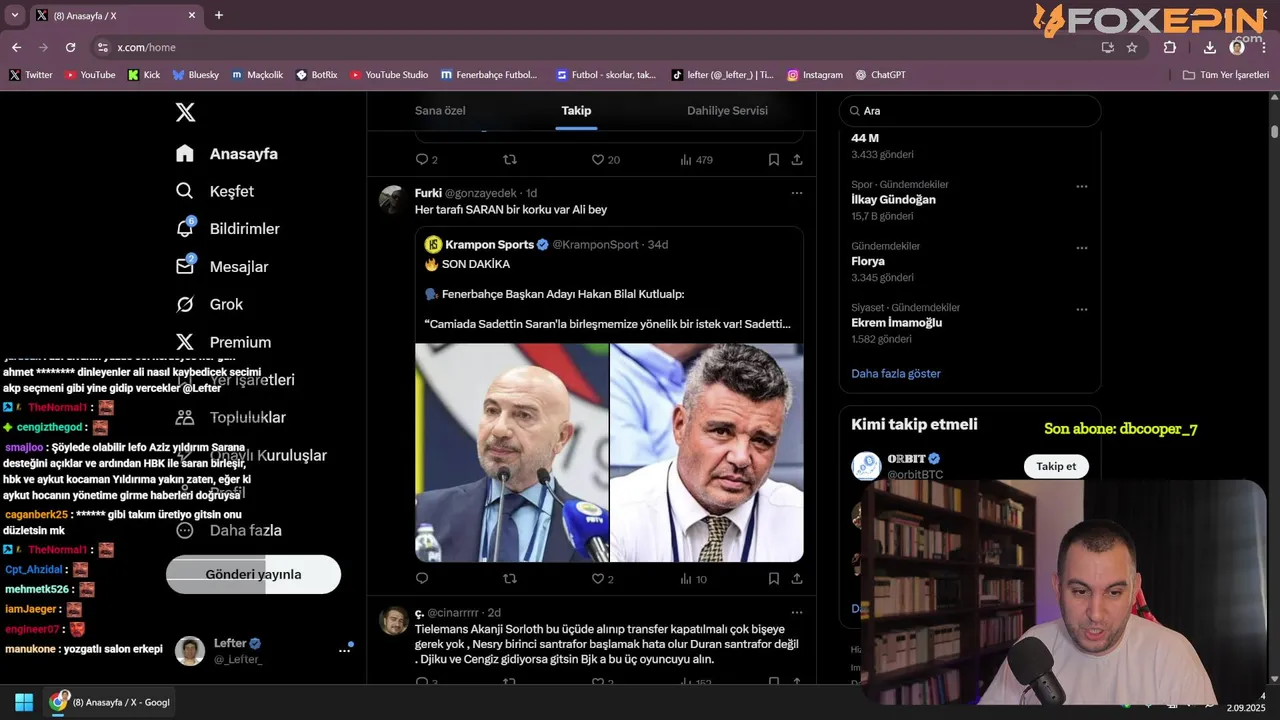Screen dimensions: 1280x720
Task: Switch to Sana özel tab
Action: [x=440, y=110]
